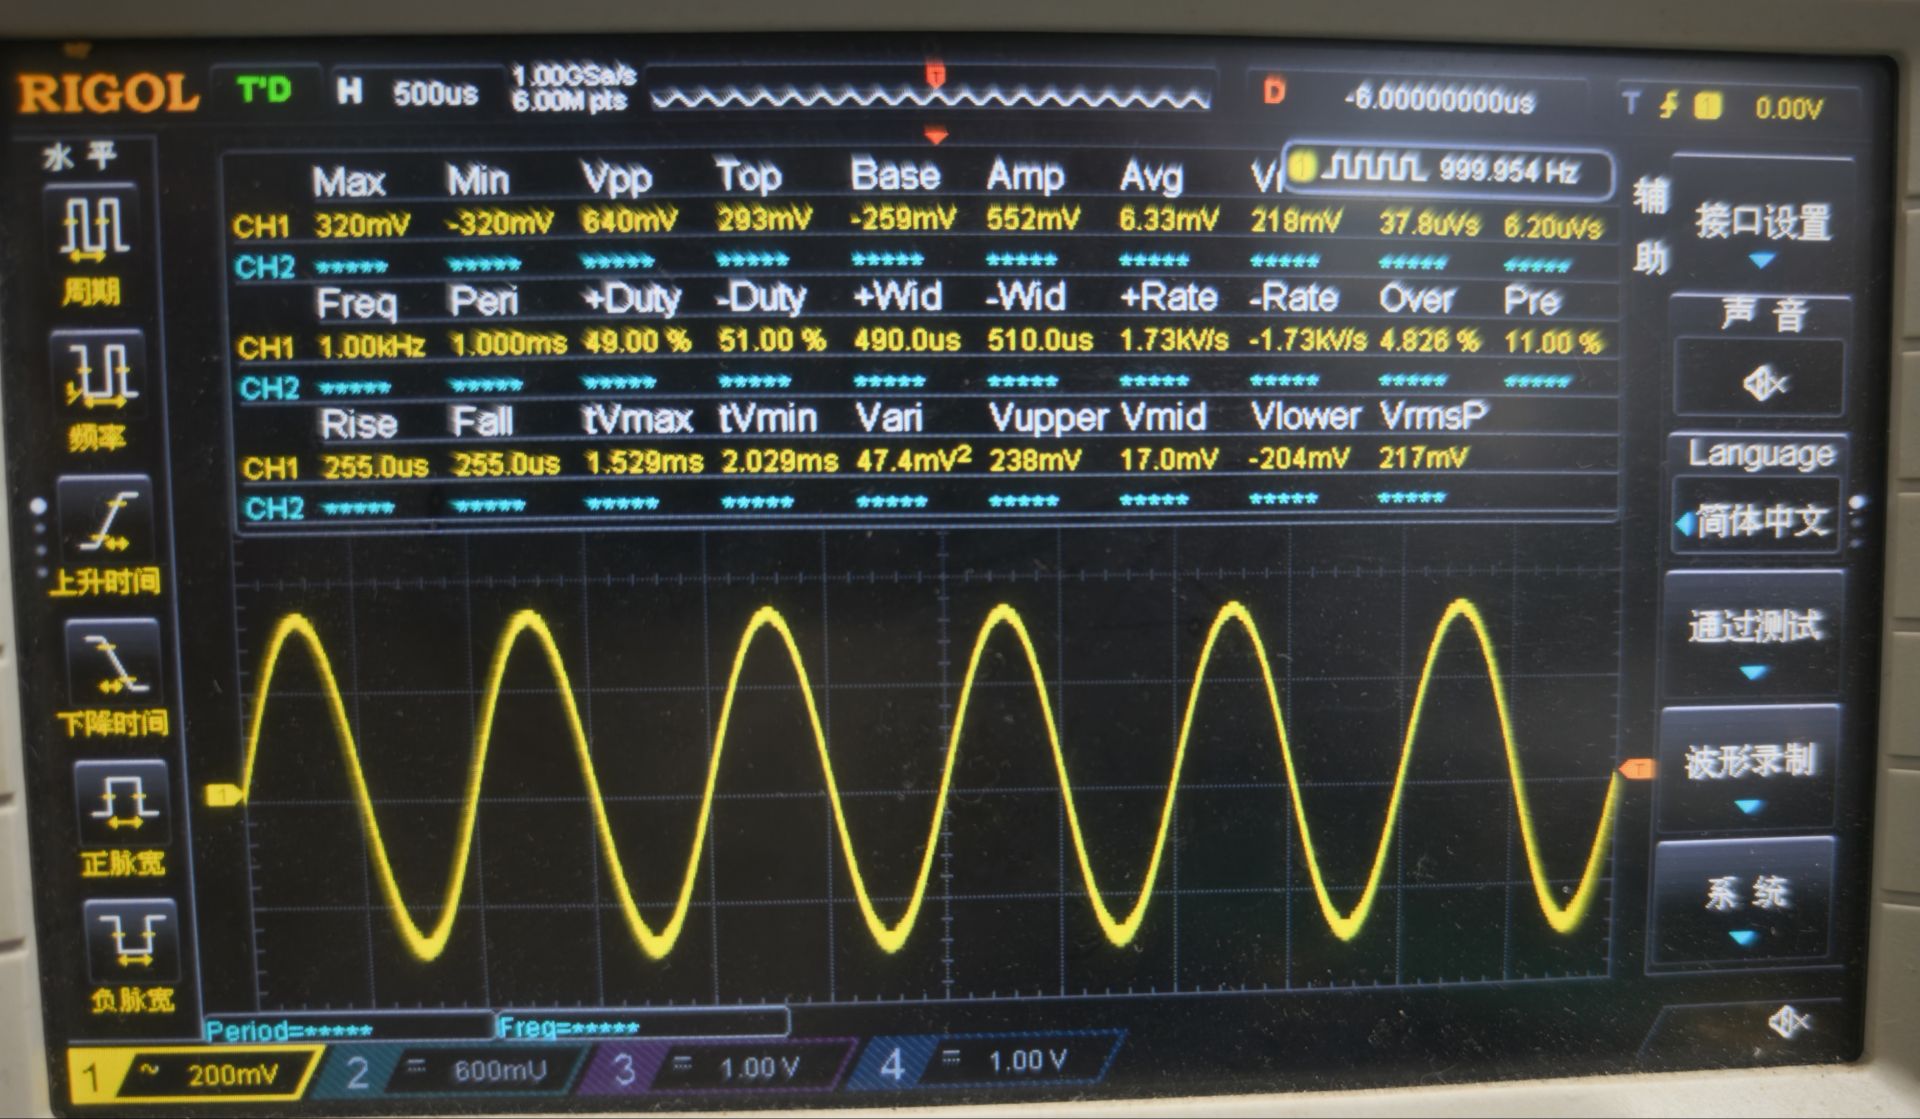Select the Fall Time (下降时间) icon
1920x1119 pixels.
click(115, 660)
